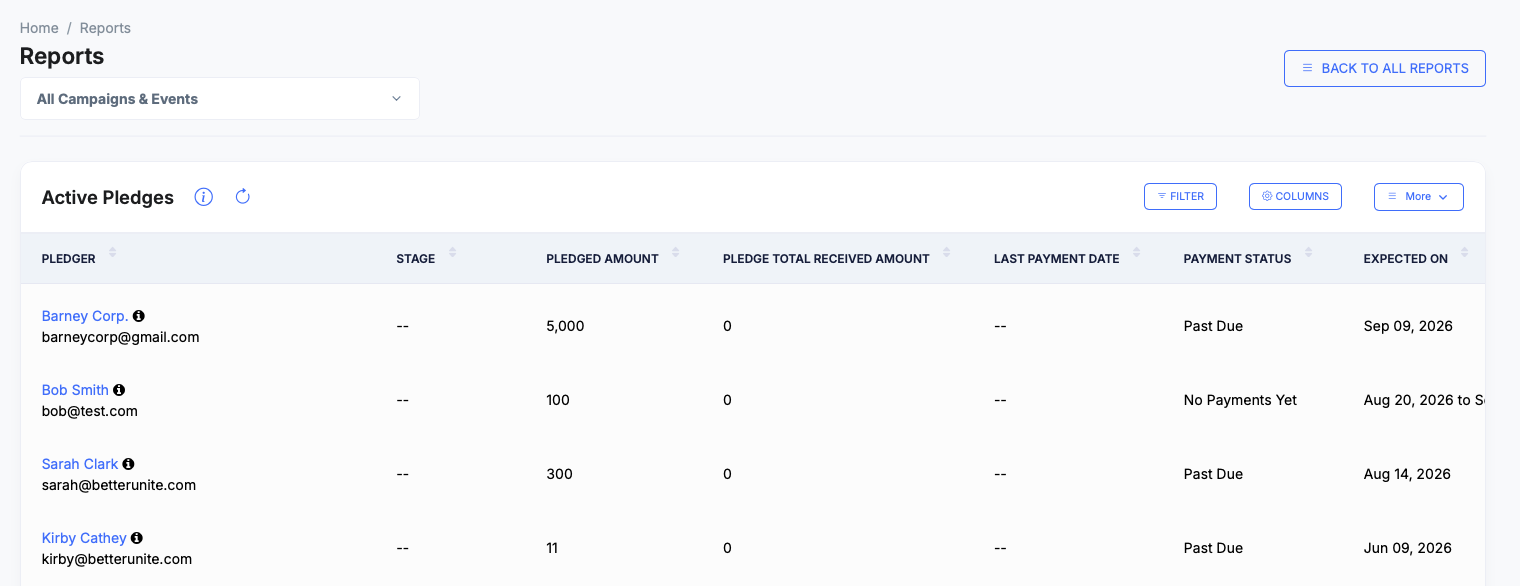Open Barney Corp. pledger profile
The image size is (1520, 586).
point(85,316)
